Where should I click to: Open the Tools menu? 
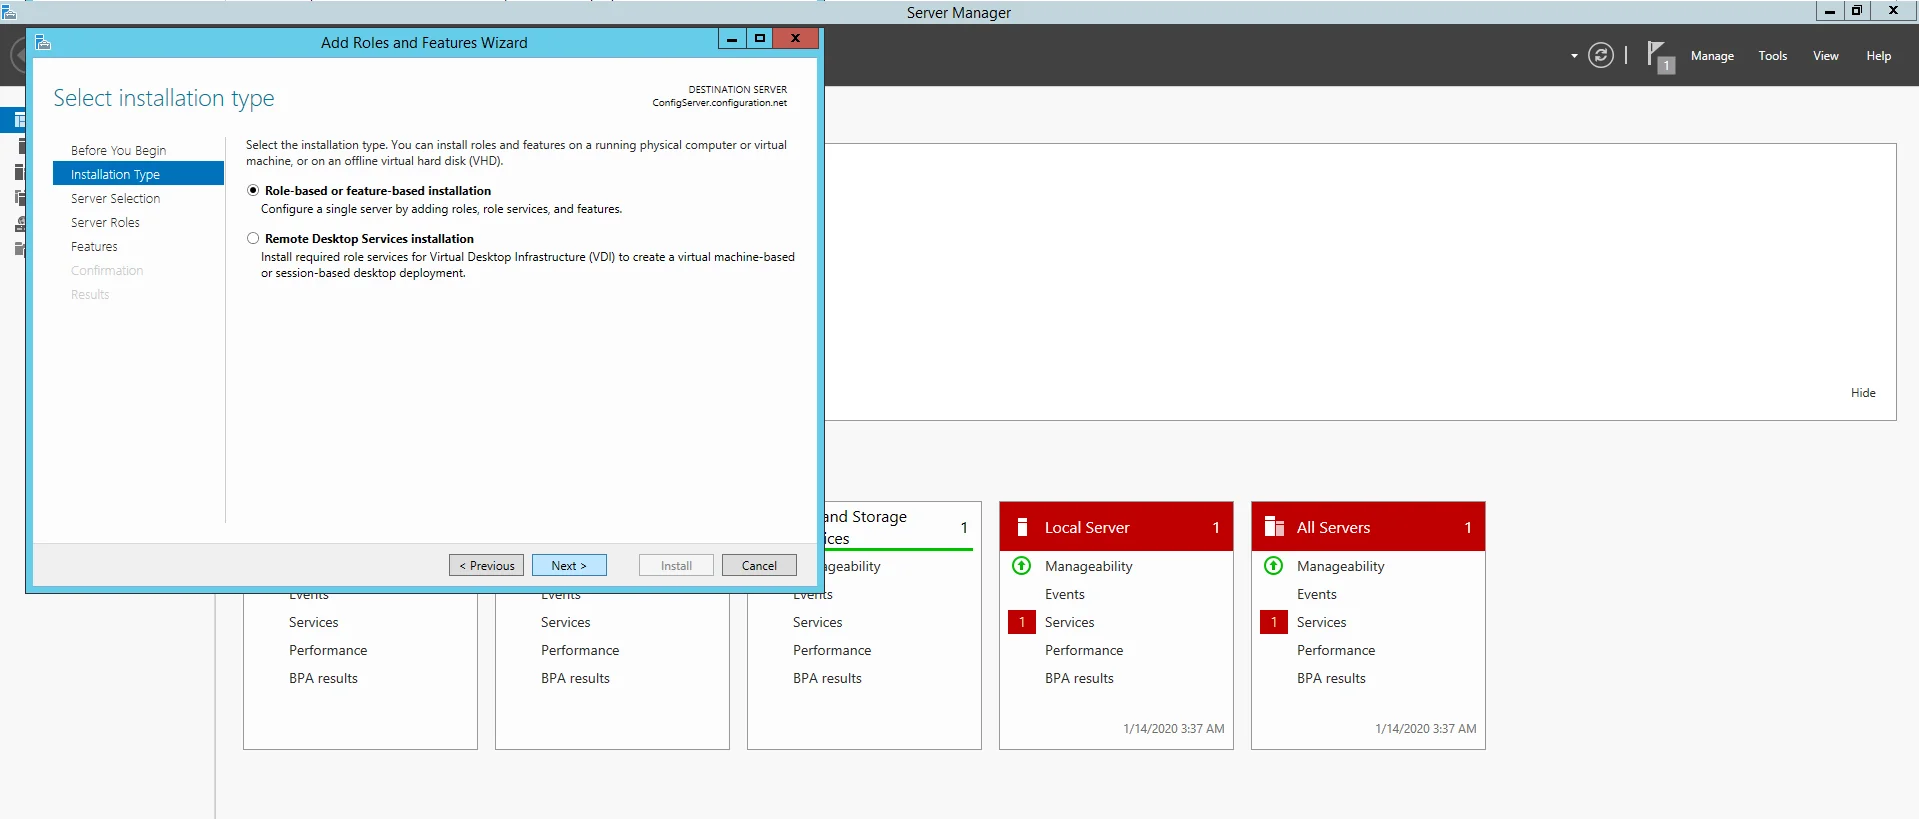coord(1772,56)
